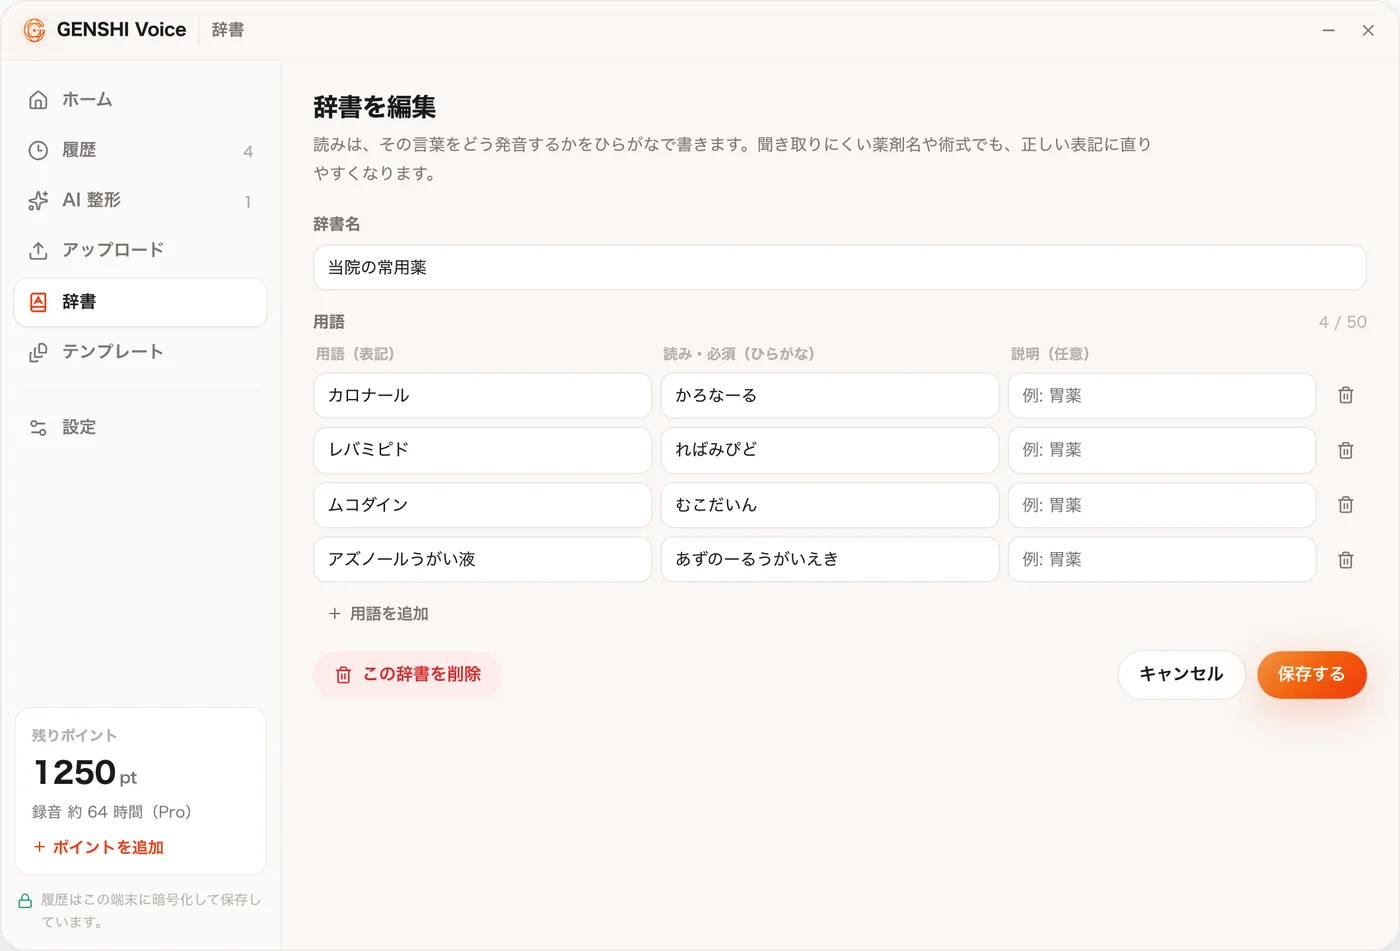
Task: Open AI 整形 in the sidebar
Action: 140,200
